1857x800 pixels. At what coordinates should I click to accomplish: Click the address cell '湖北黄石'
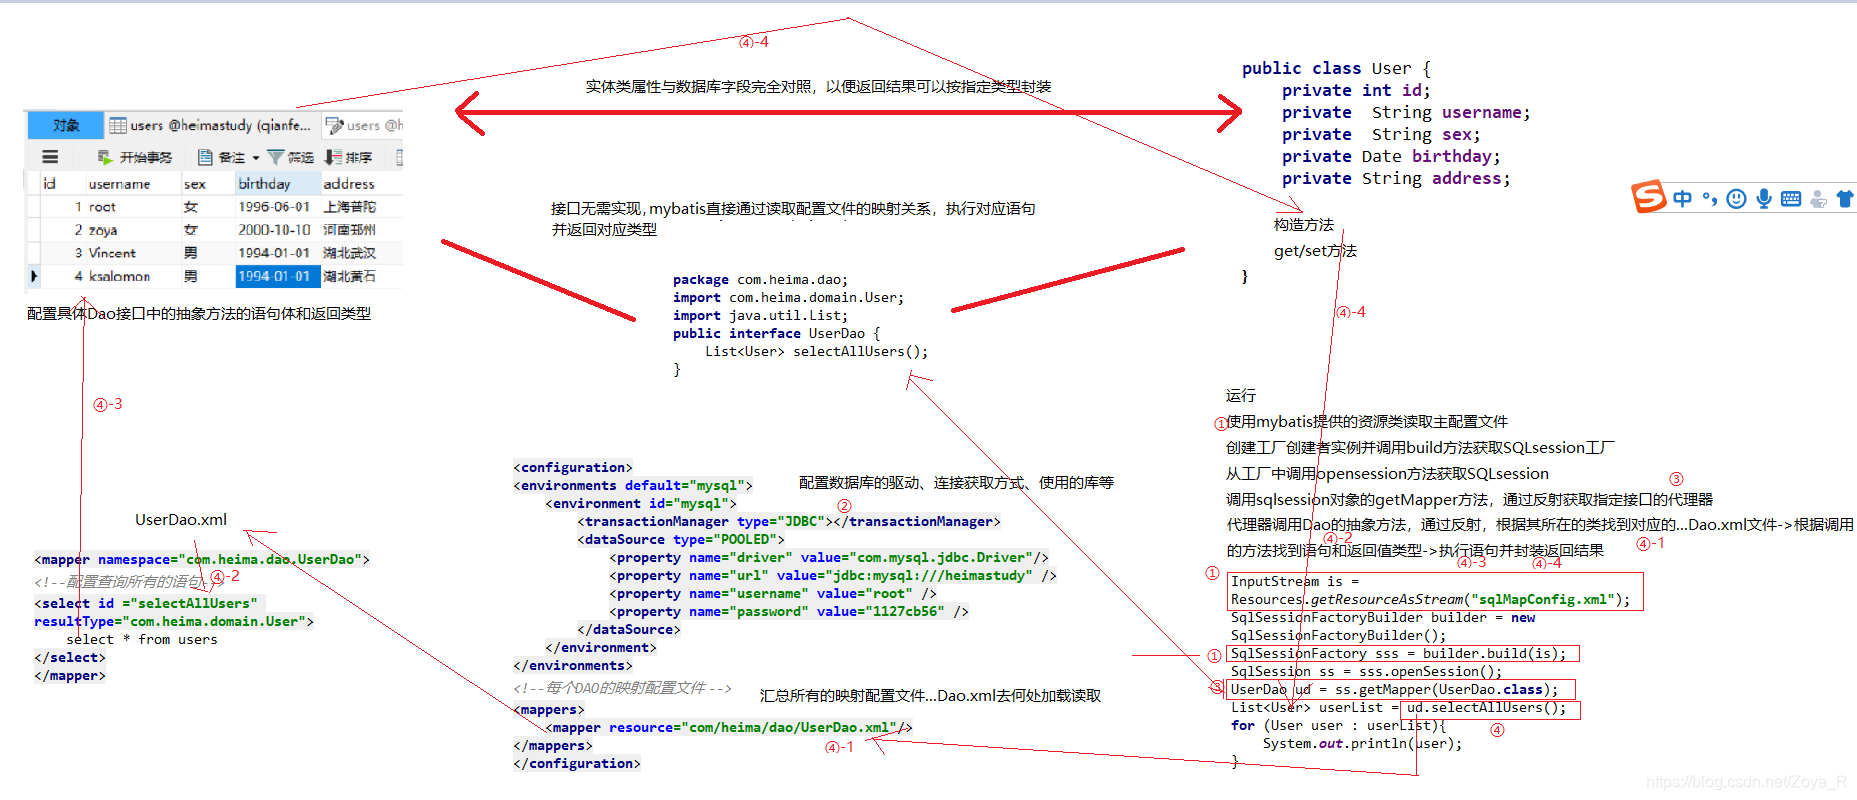pyautogui.click(x=361, y=276)
